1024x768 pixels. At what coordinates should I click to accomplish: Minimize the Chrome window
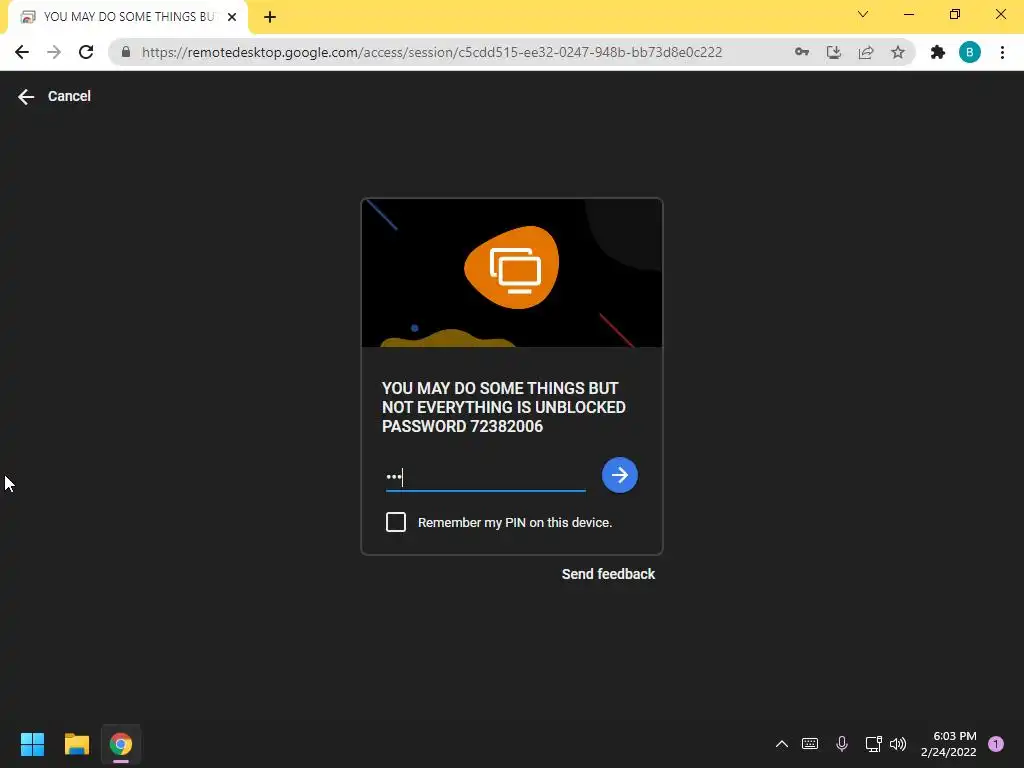[908, 14]
